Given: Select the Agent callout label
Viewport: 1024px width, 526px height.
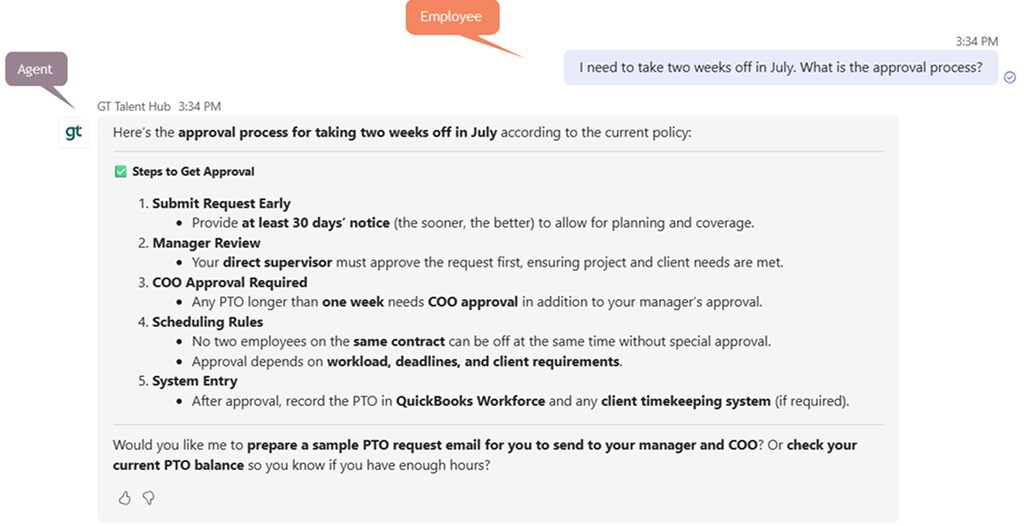Looking at the screenshot, I should coord(36,69).
